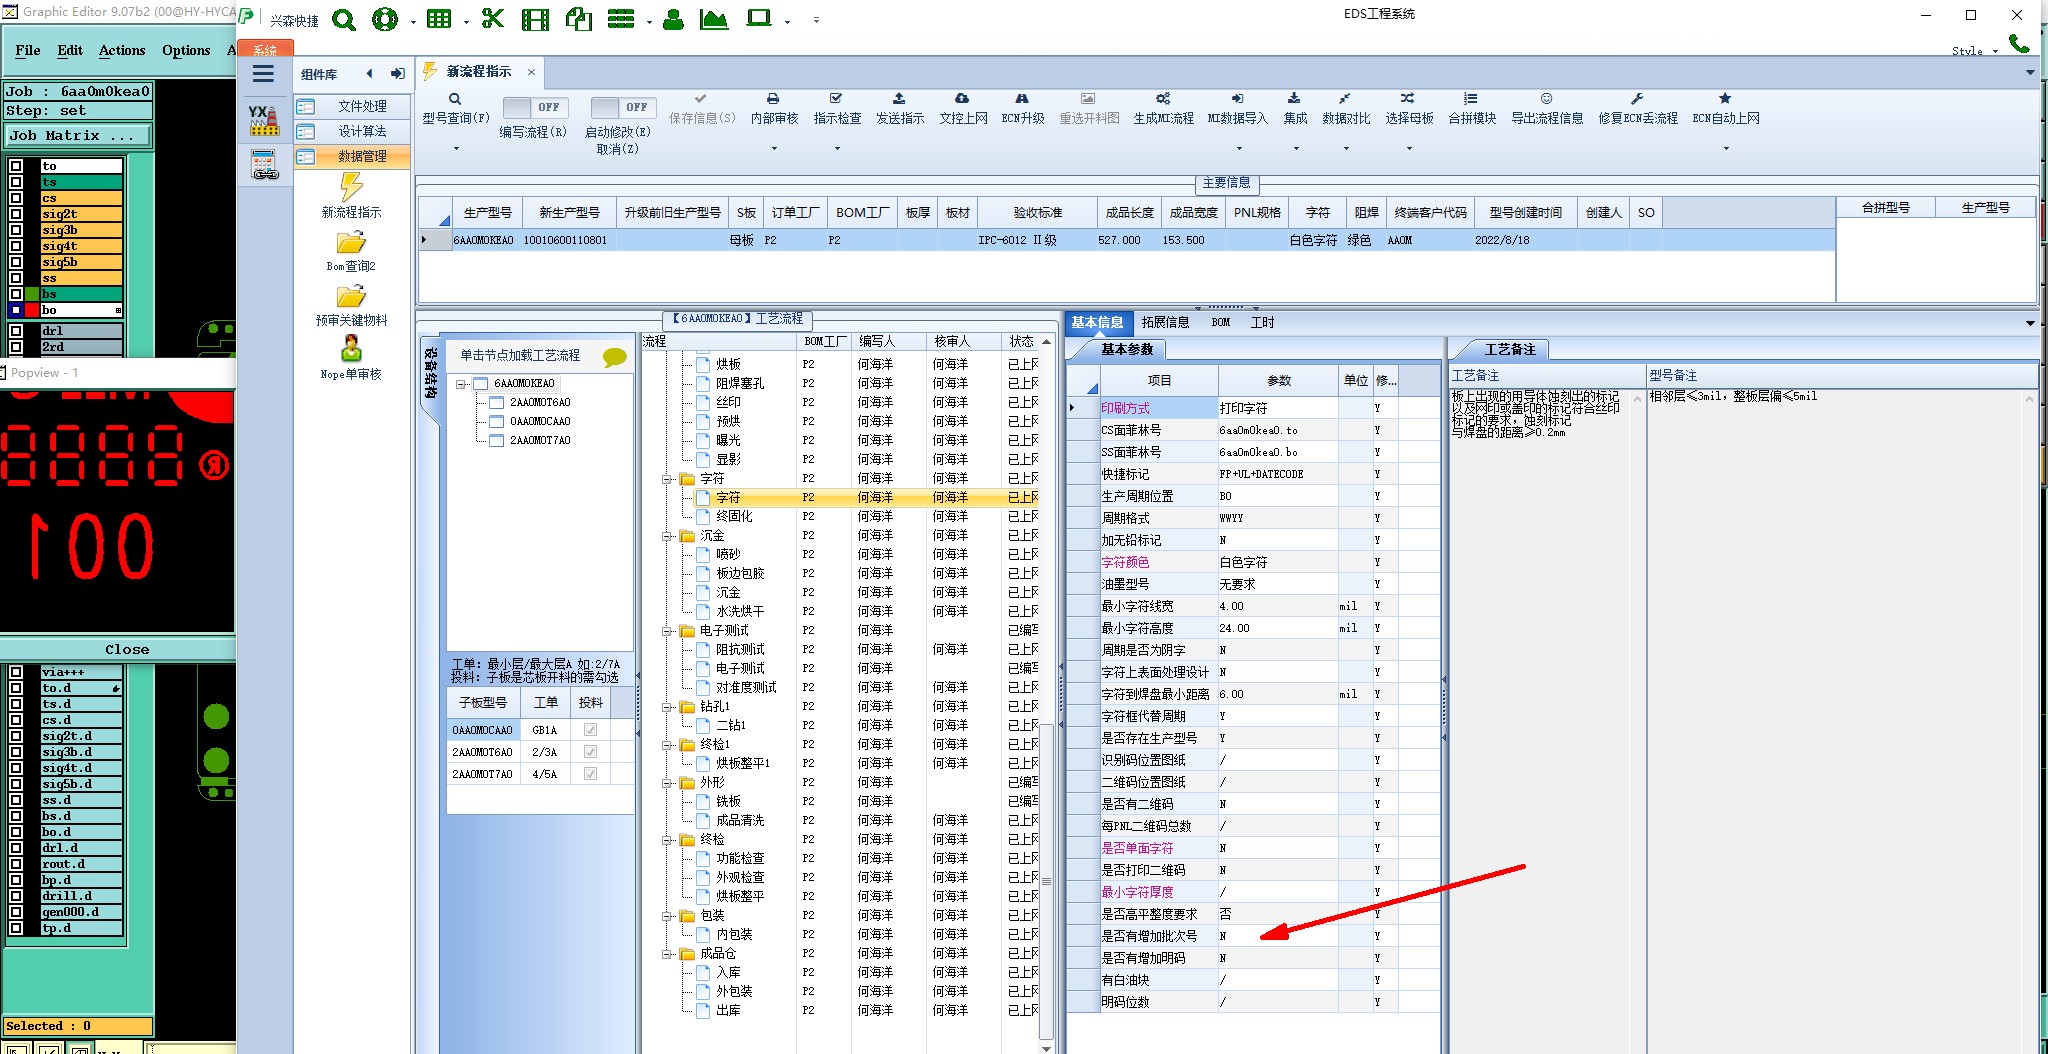This screenshot has width=2048, height=1054.
Task: Toggle checkbox of layer 'rout.d' in Popview list
Action: tap(16, 864)
